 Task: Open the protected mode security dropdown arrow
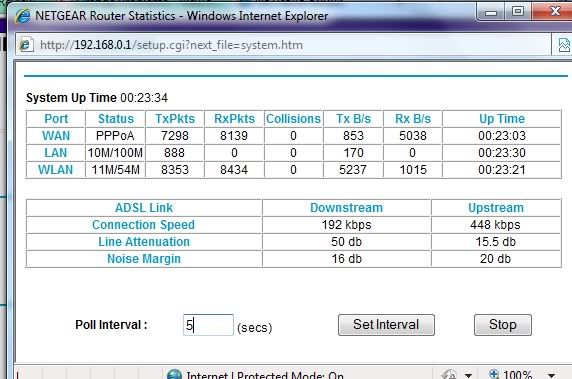point(468,375)
